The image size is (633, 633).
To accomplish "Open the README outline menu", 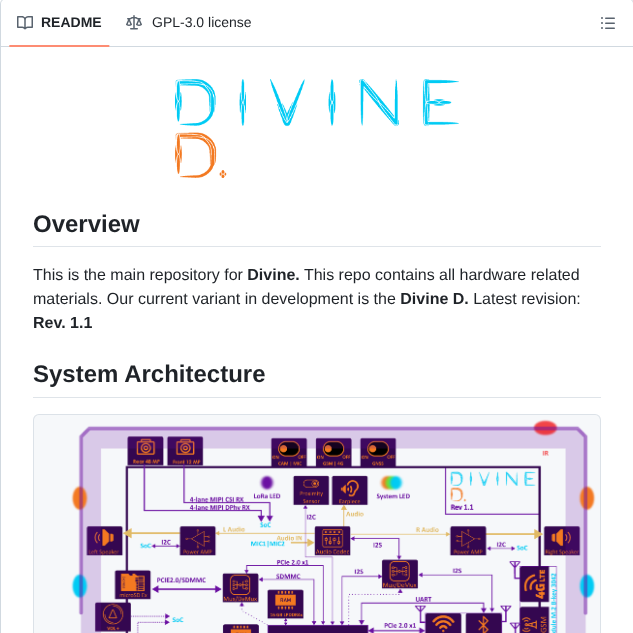I will pyautogui.click(x=608, y=23).
